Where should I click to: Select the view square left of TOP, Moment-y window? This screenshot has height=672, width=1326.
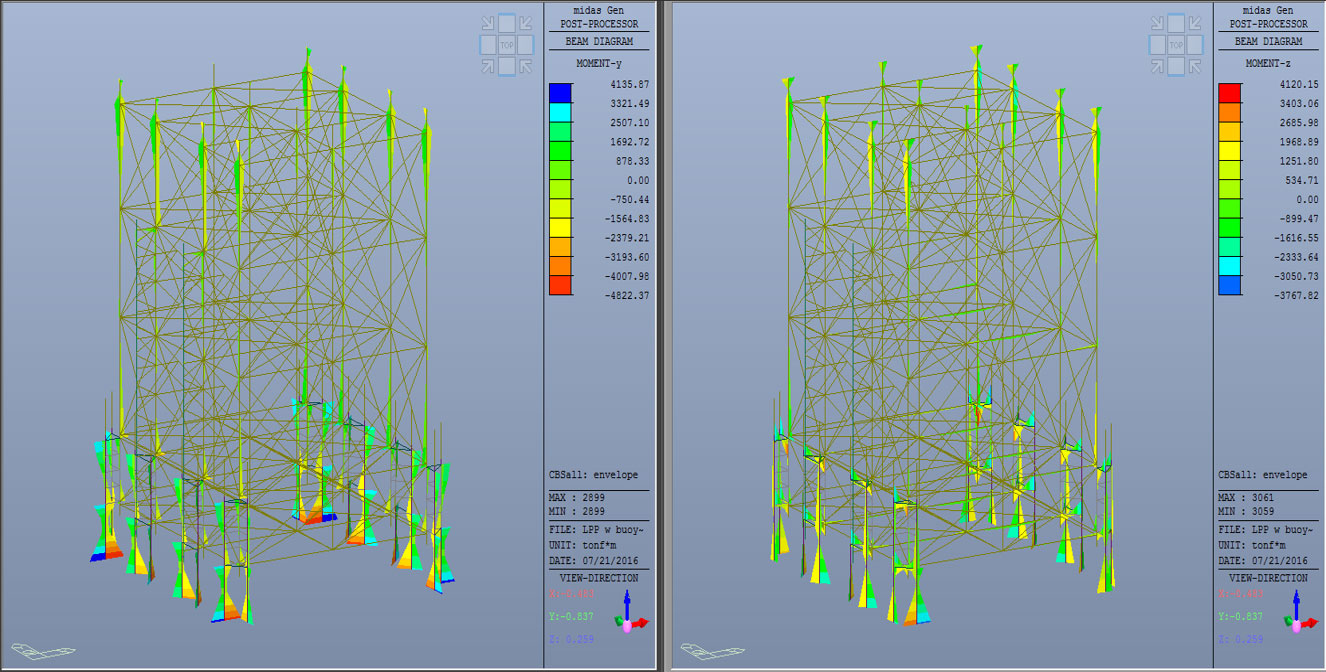487,45
